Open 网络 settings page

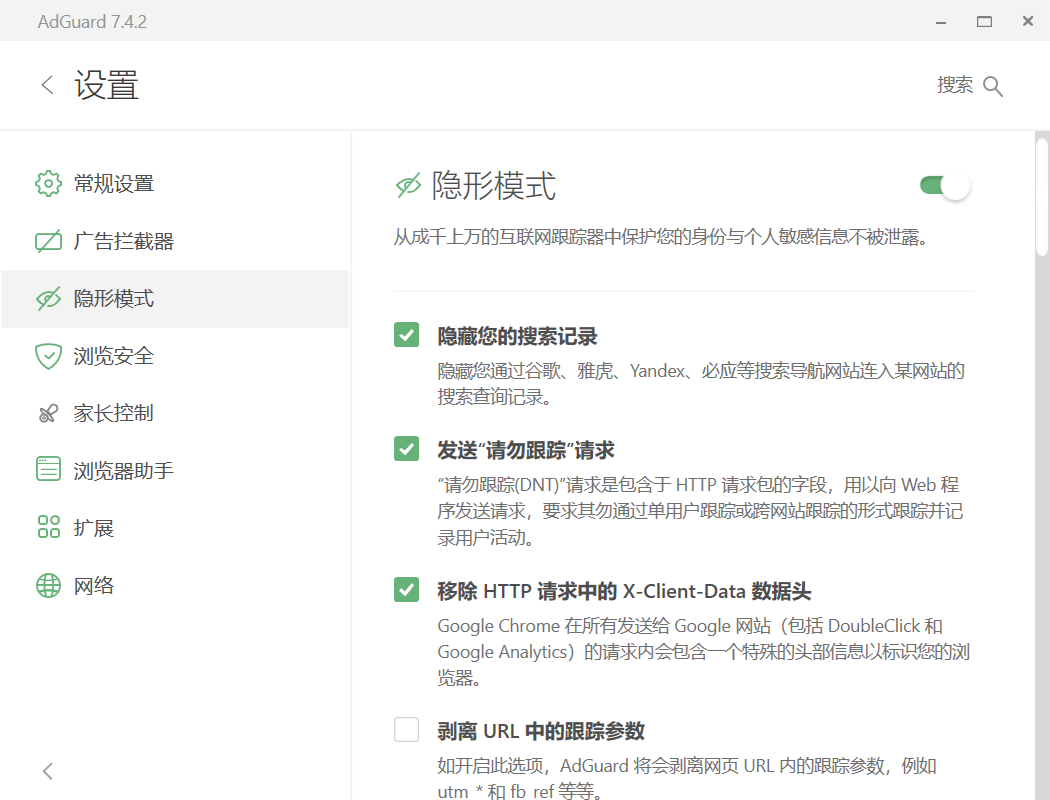[175, 586]
